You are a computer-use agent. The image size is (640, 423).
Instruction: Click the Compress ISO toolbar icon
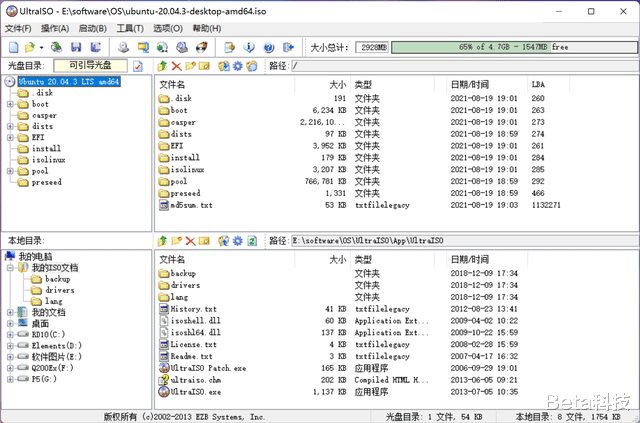click(143, 47)
